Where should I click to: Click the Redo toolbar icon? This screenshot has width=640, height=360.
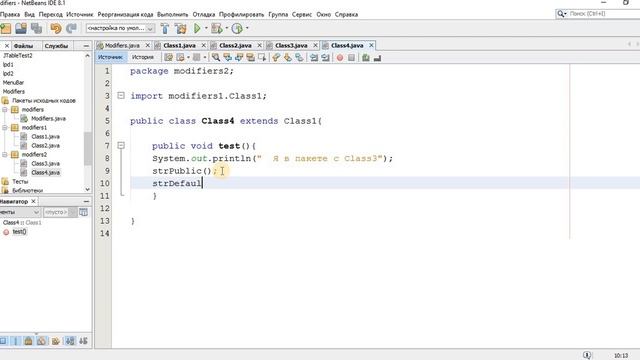click(71, 28)
